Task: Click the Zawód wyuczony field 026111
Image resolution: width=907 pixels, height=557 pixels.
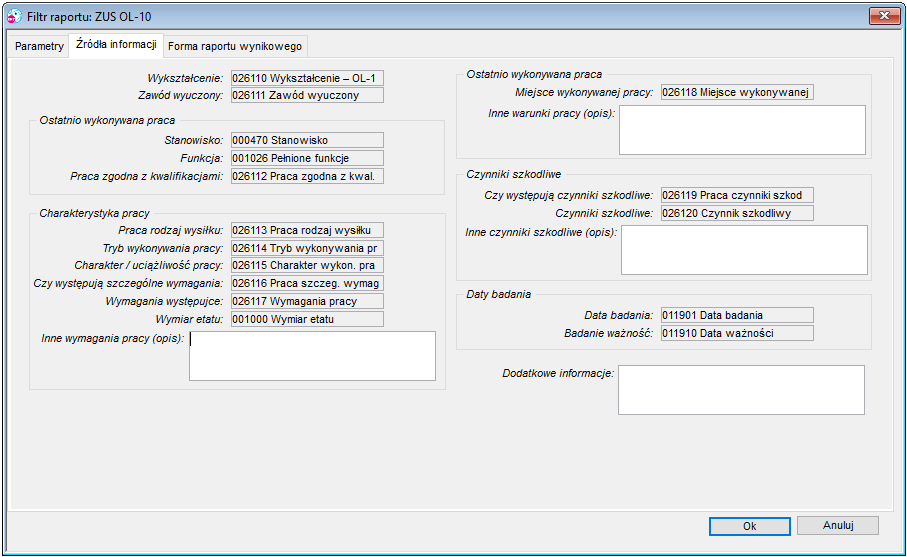Action: pos(307,95)
